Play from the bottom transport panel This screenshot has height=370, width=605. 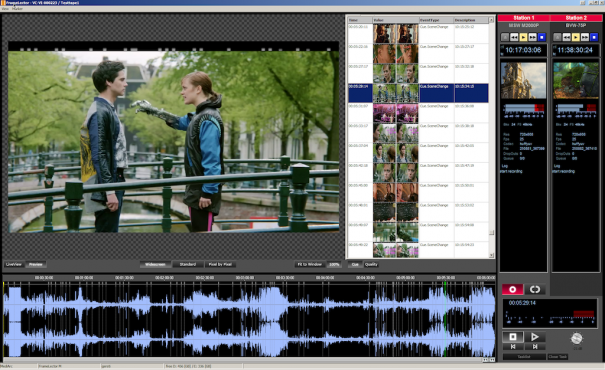(534, 337)
